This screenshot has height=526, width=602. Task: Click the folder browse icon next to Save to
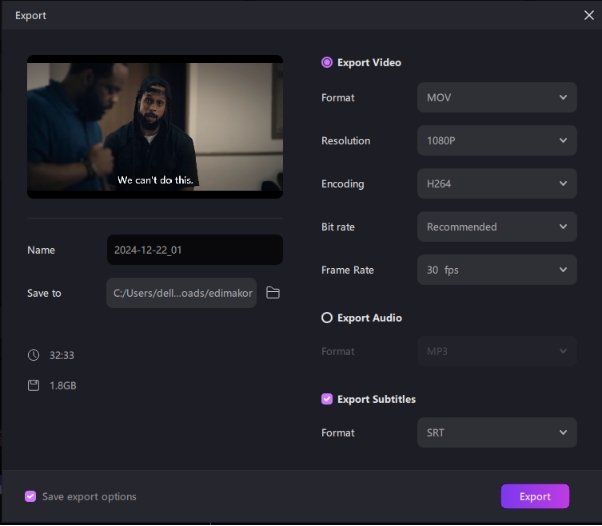tap(273, 293)
